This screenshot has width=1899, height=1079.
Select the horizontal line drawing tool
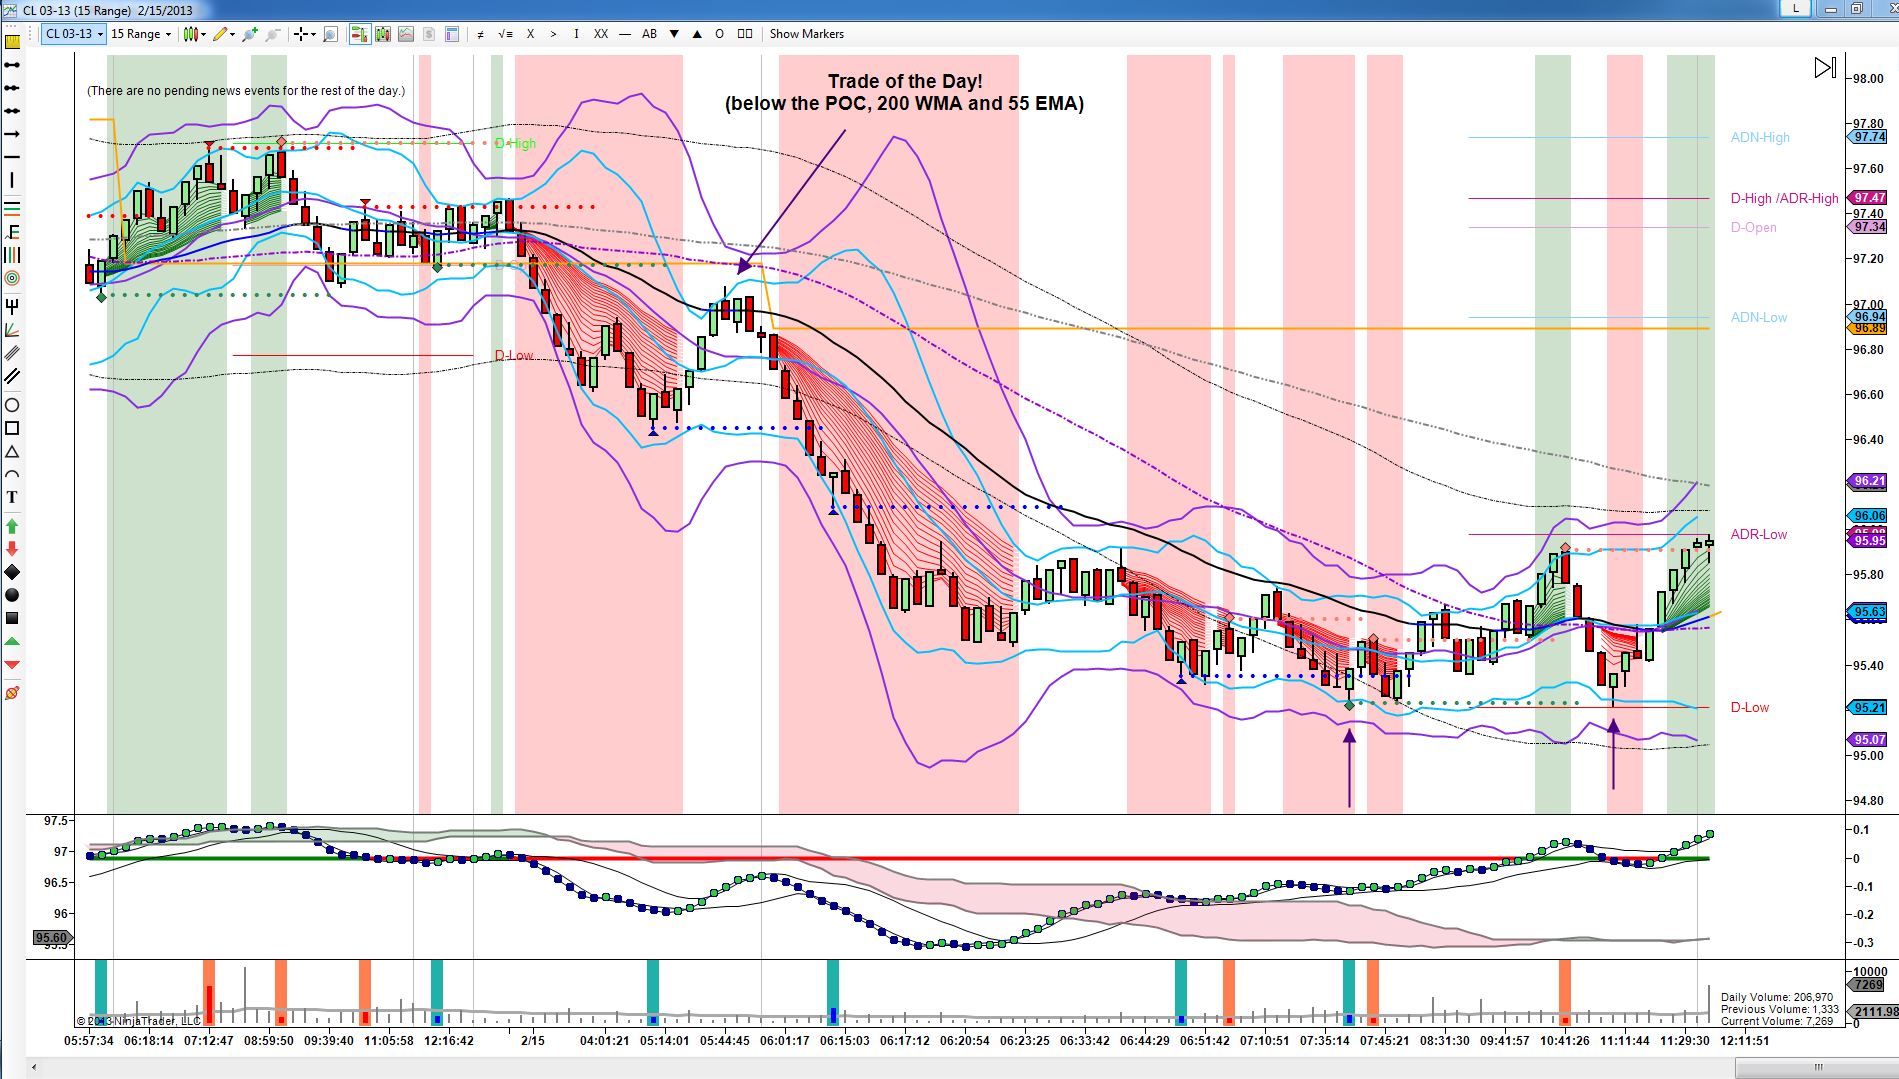click(12, 157)
